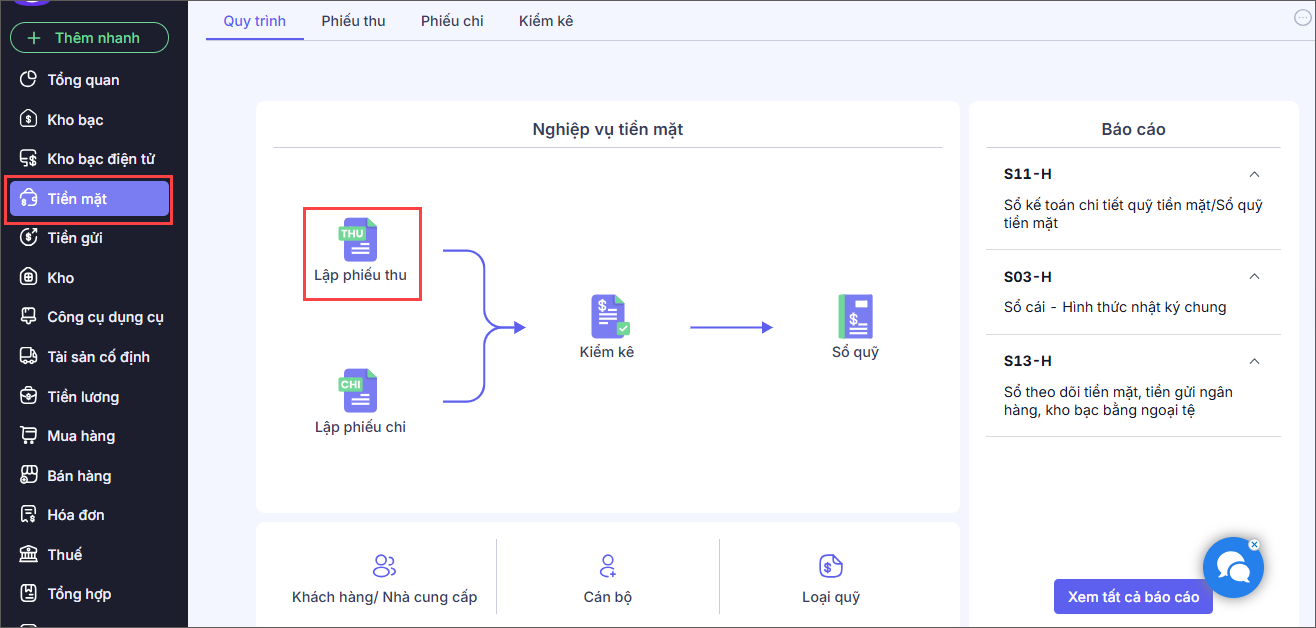Open Sổ theo dõi tiền mặt ngoại tệ report
Screen dimensions: 1316x628
point(1118,400)
